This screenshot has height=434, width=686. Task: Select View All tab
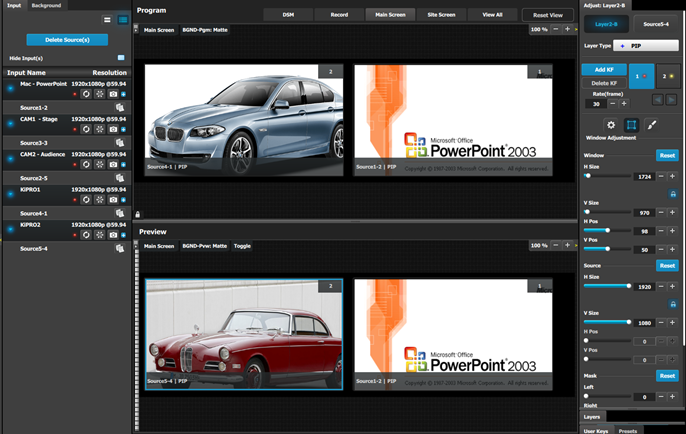[x=492, y=15]
